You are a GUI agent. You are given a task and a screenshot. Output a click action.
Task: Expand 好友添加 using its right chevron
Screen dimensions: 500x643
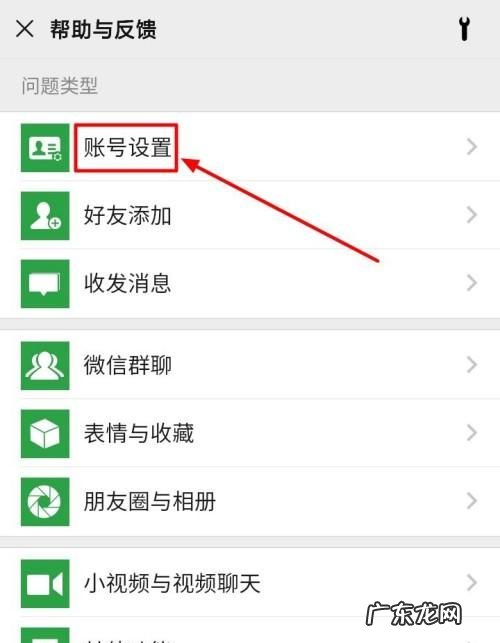click(472, 215)
